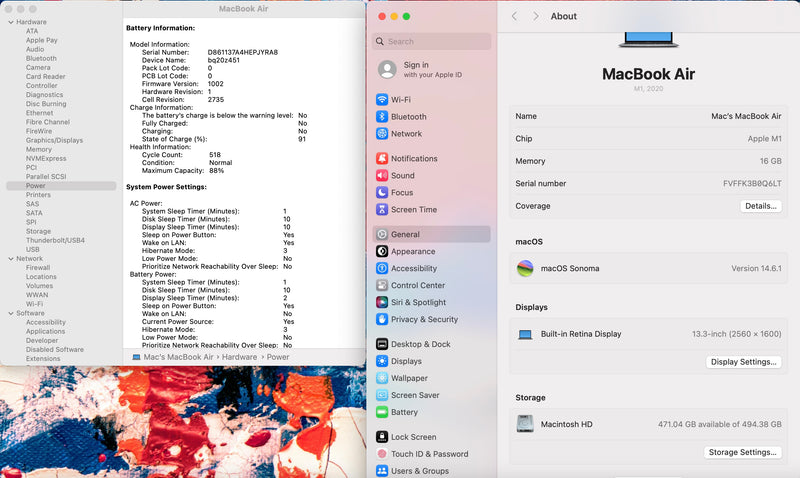Click the Cycle Count value 518
The image size is (800, 478).
click(215, 155)
